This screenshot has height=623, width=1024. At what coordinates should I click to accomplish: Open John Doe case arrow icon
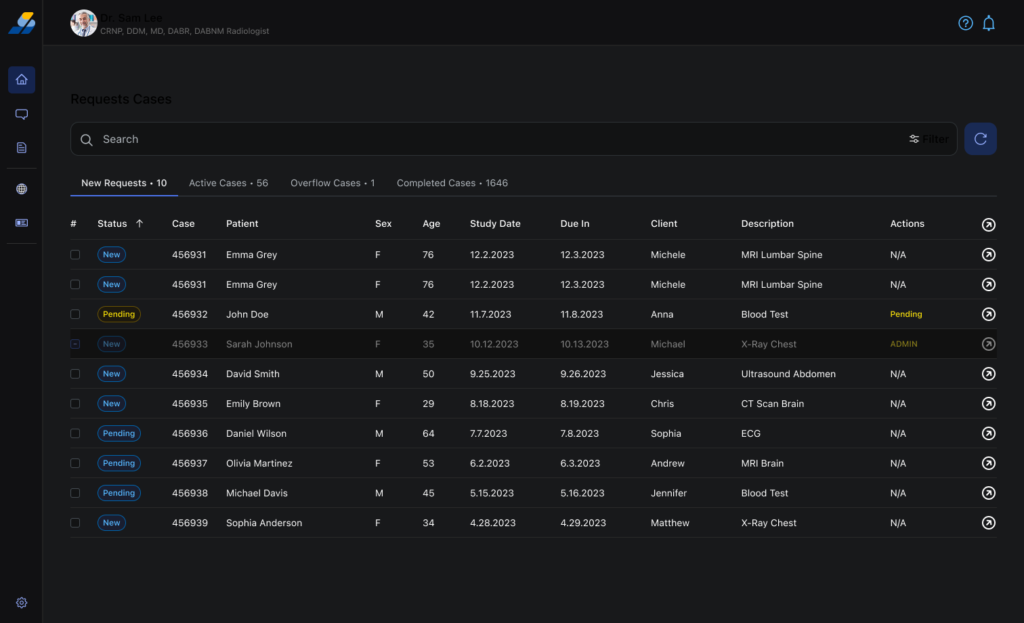point(988,314)
